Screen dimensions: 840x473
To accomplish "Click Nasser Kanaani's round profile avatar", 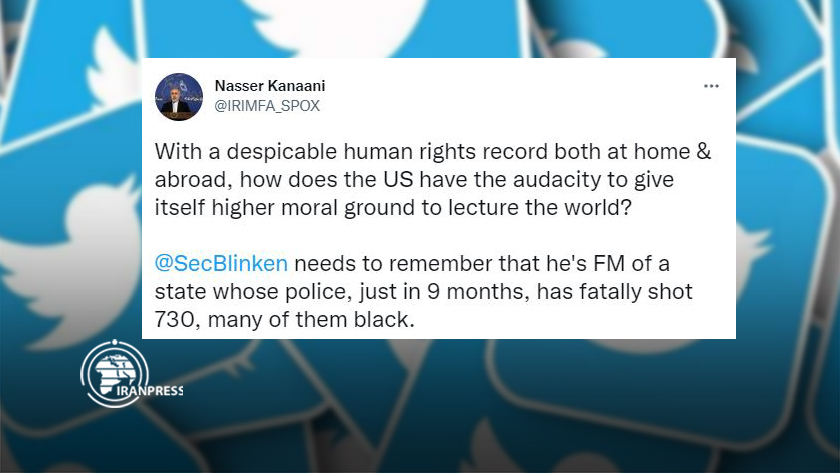I will click(179, 97).
